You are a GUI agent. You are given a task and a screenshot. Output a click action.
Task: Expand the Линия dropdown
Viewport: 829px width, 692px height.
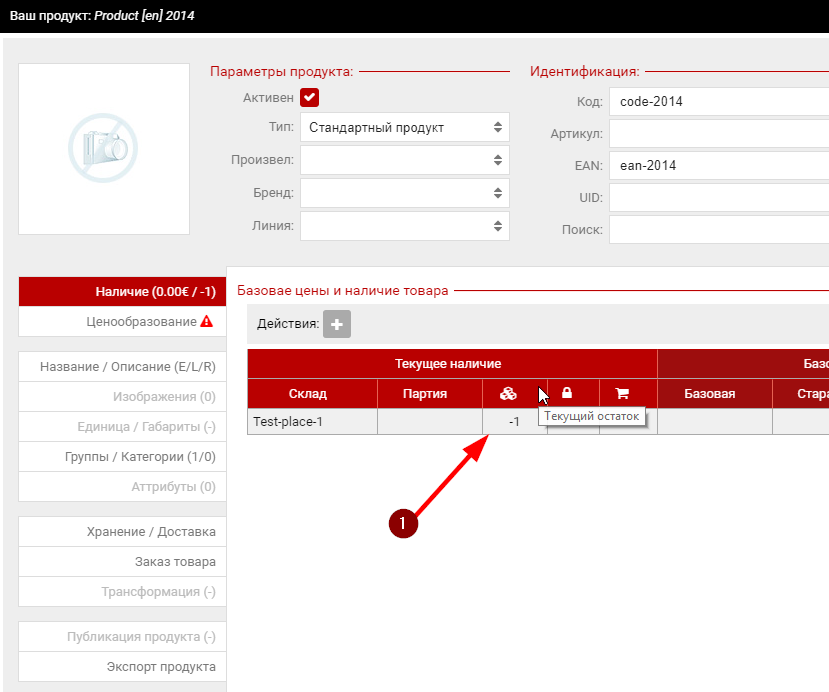tap(404, 226)
